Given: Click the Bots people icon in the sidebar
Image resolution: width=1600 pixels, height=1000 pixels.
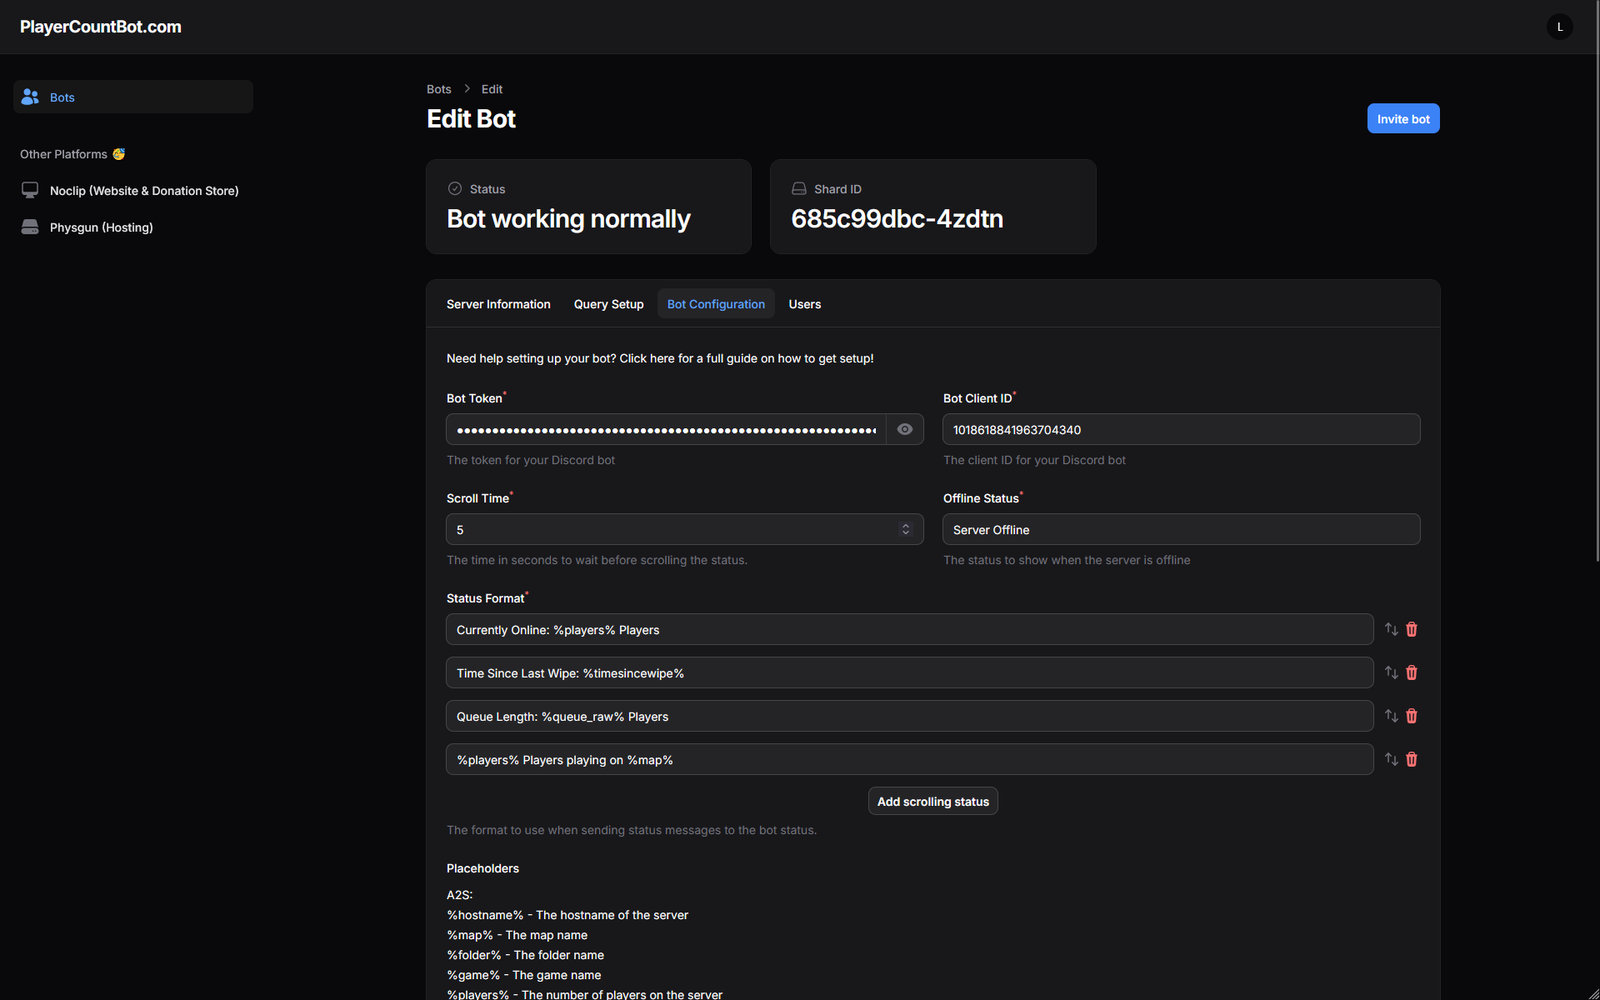Looking at the screenshot, I should click(x=30, y=97).
